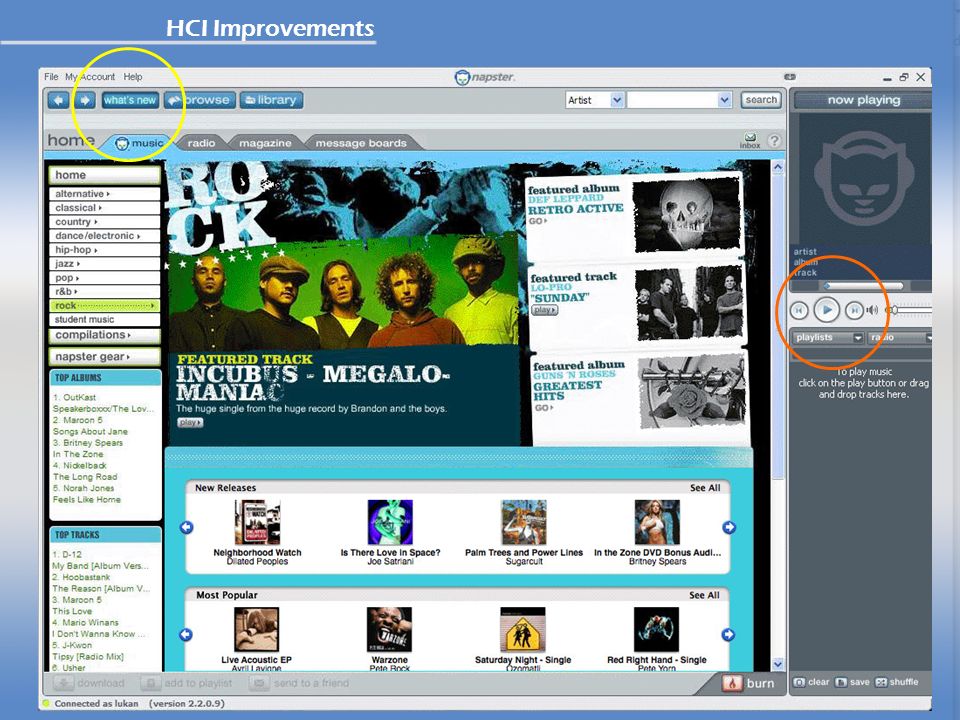
Task: Clear the now playing list
Action: 811,682
